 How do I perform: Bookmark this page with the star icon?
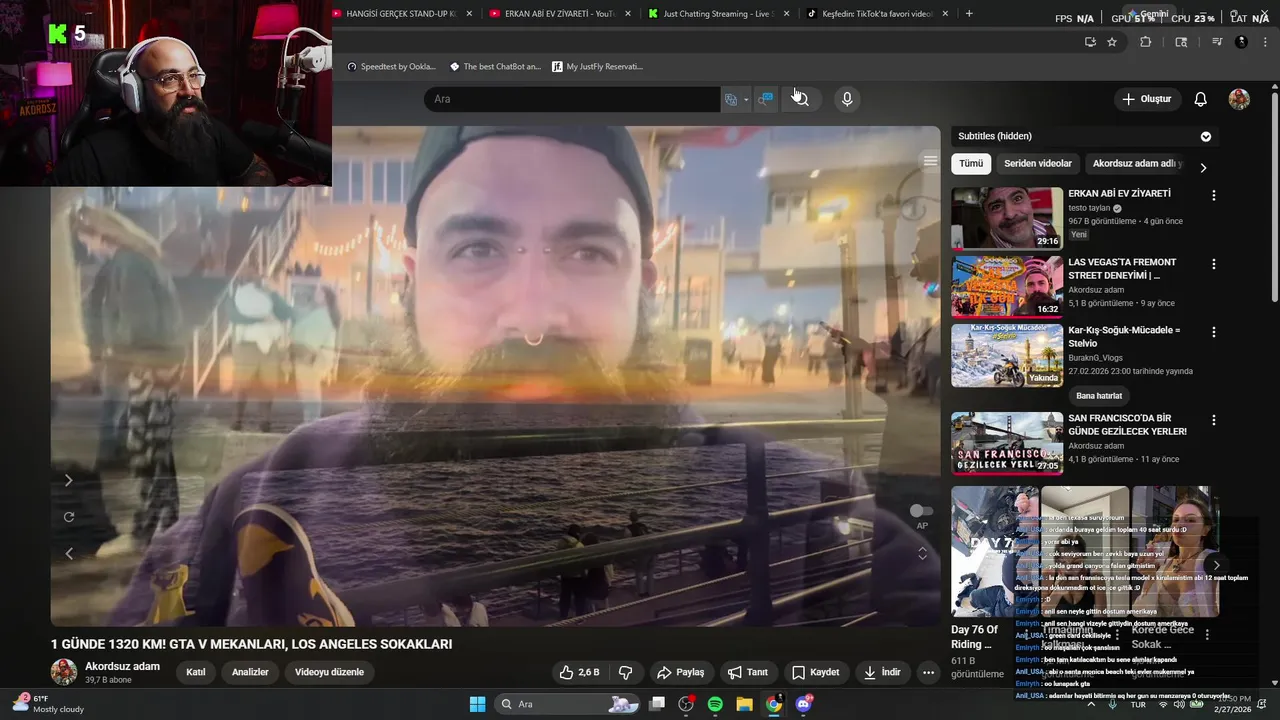(1112, 42)
